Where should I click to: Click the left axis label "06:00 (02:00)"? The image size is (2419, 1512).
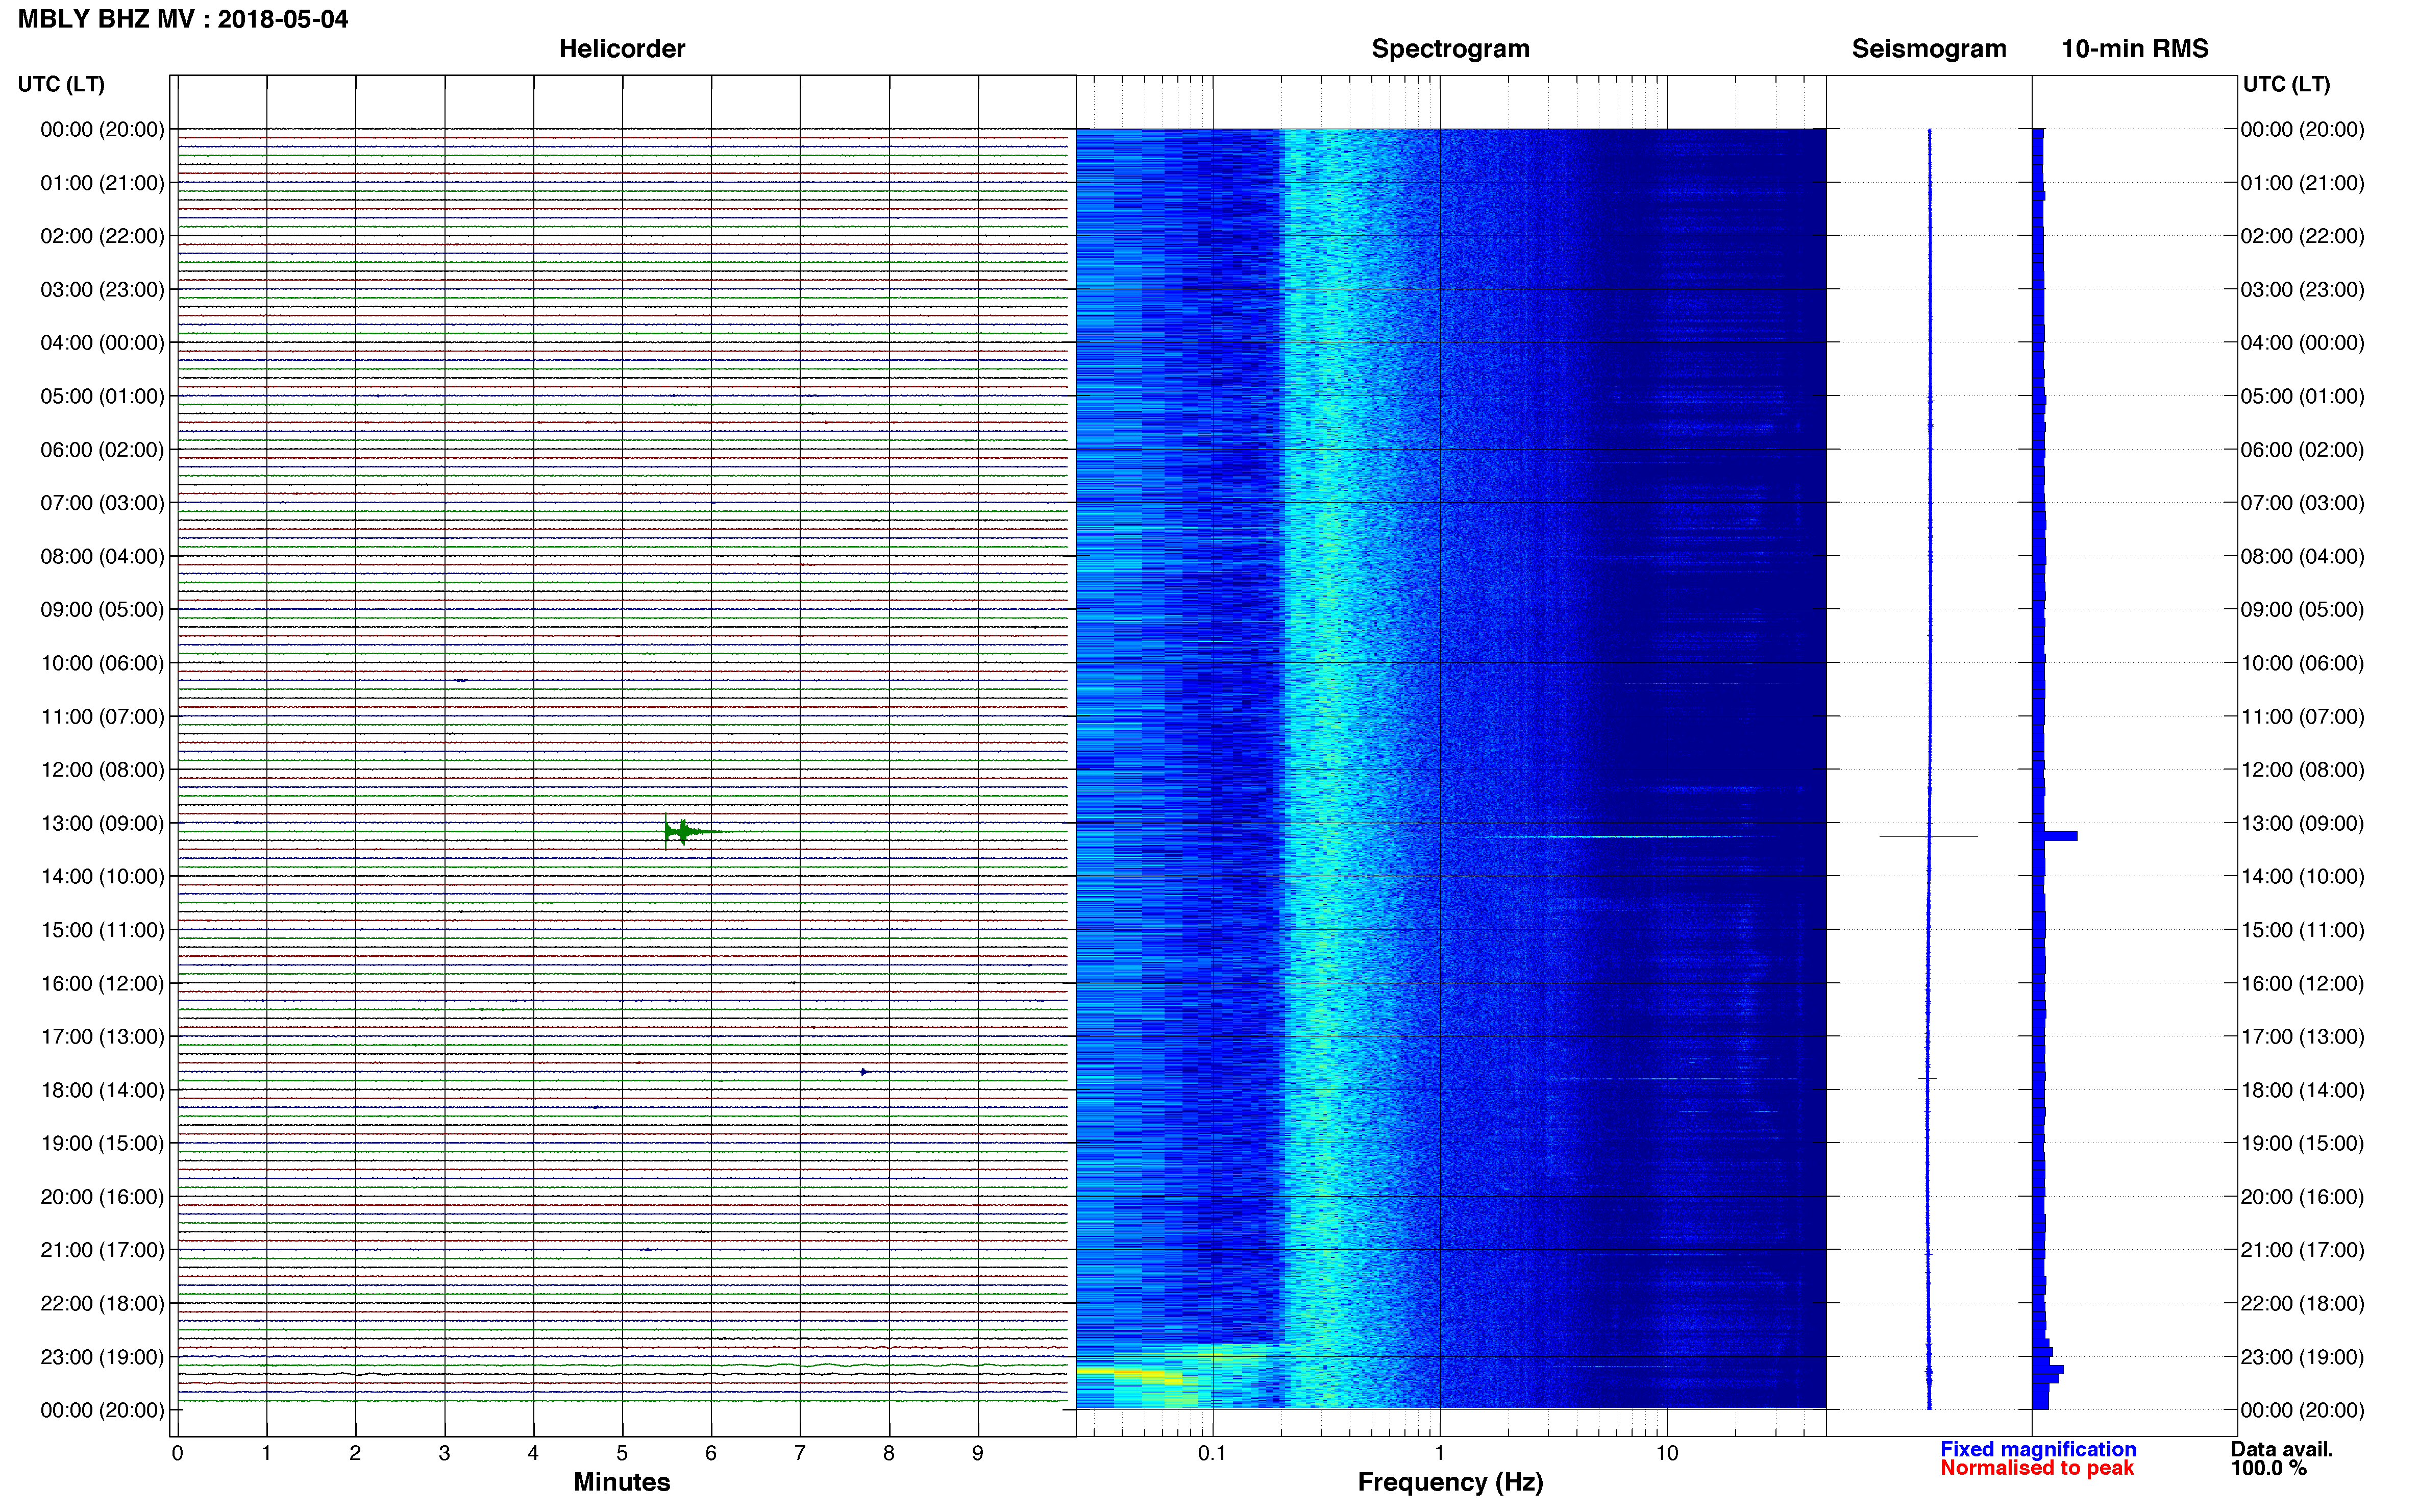pyautogui.click(x=102, y=449)
